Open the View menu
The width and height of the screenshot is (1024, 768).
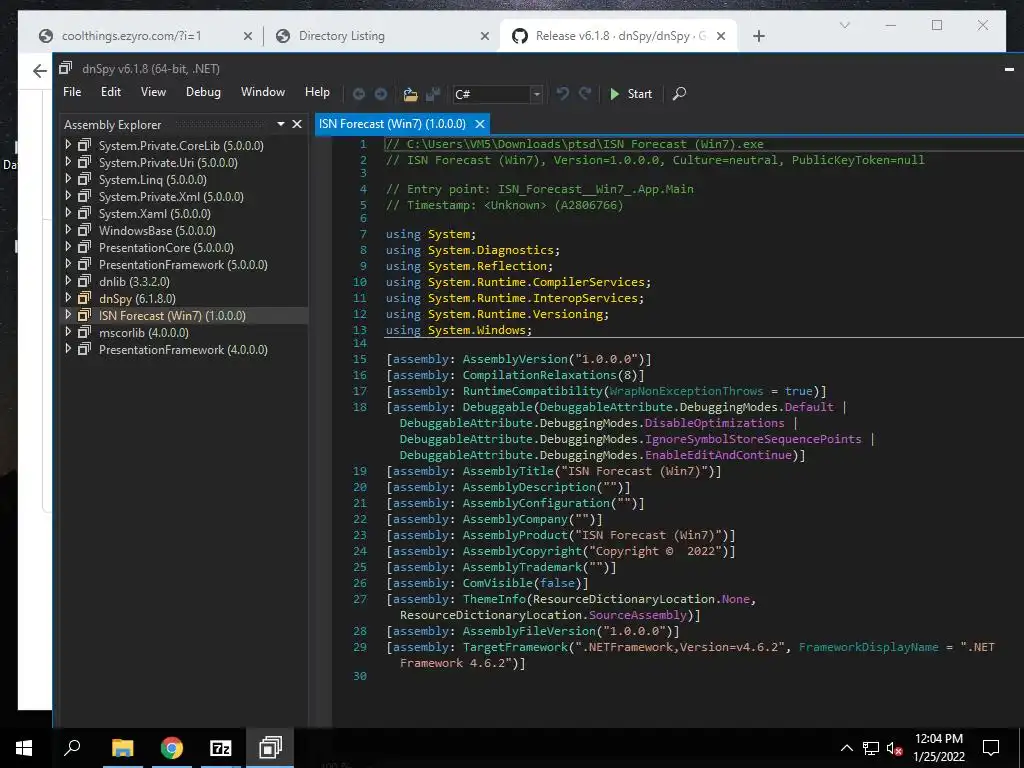[x=153, y=92]
